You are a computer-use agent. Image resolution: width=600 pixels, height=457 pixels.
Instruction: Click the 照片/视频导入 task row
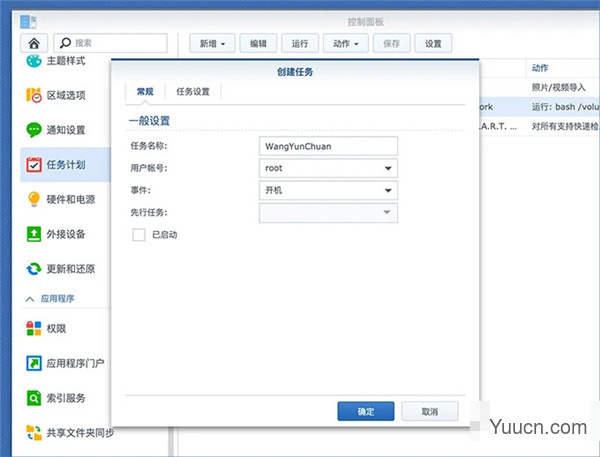[540, 88]
